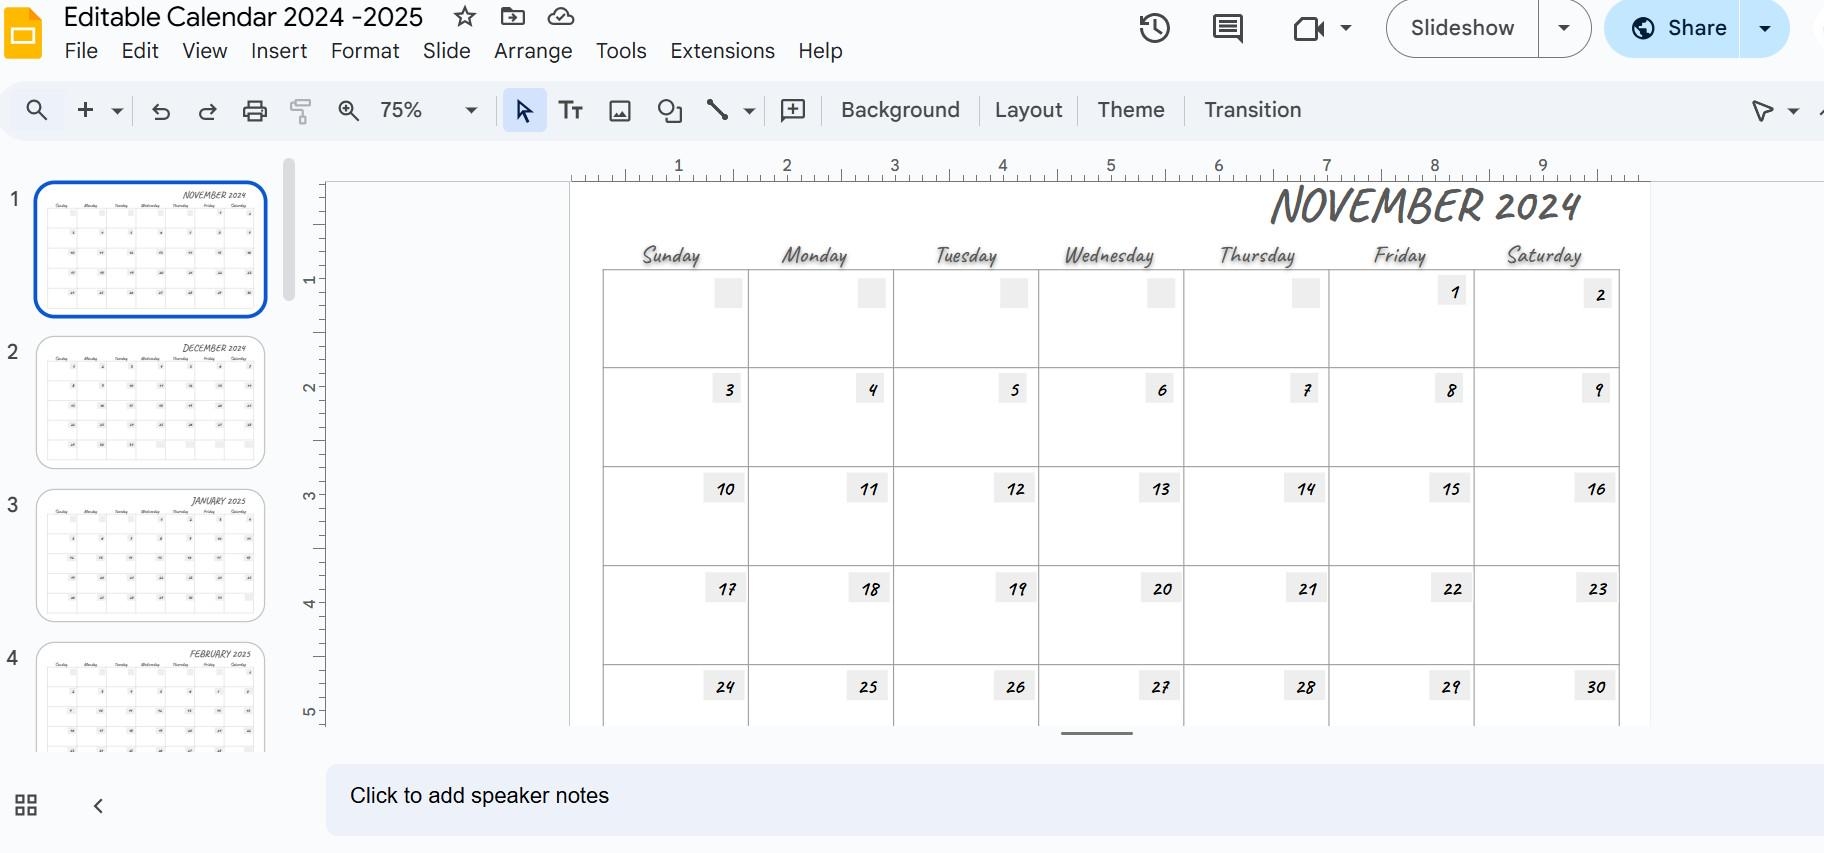Select the text box tool

pos(570,111)
